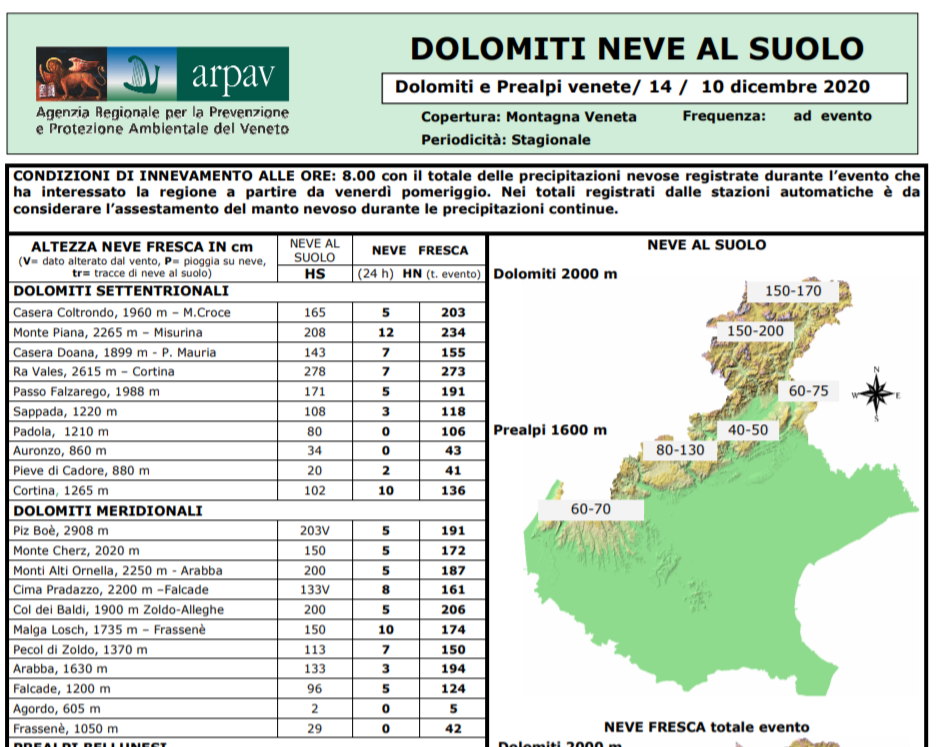The width and height of the screenshot is (946, 747).
Task: Click the Cima Pradazzo, 2200 m station name
Action: pos(110,590)
